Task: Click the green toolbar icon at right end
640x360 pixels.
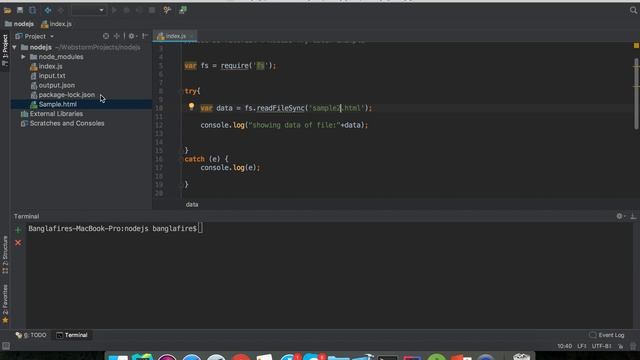Action: click(x=182, y=10)
